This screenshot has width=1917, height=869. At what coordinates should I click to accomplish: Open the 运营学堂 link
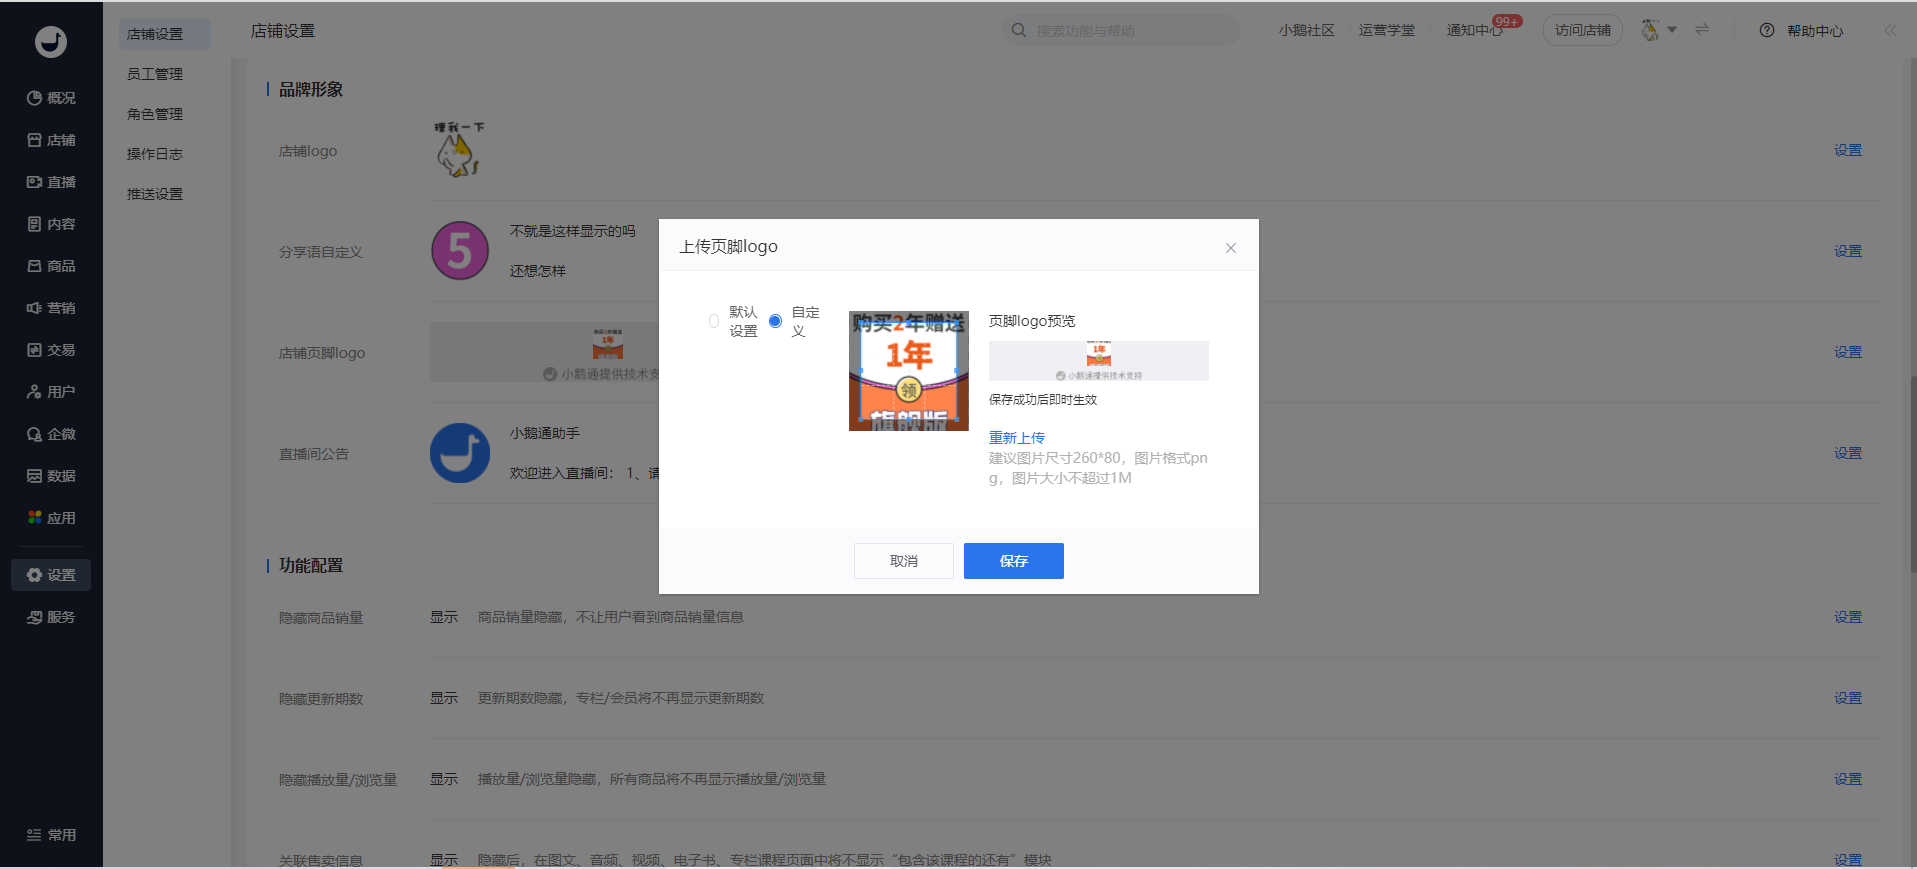coord(1386,30)
